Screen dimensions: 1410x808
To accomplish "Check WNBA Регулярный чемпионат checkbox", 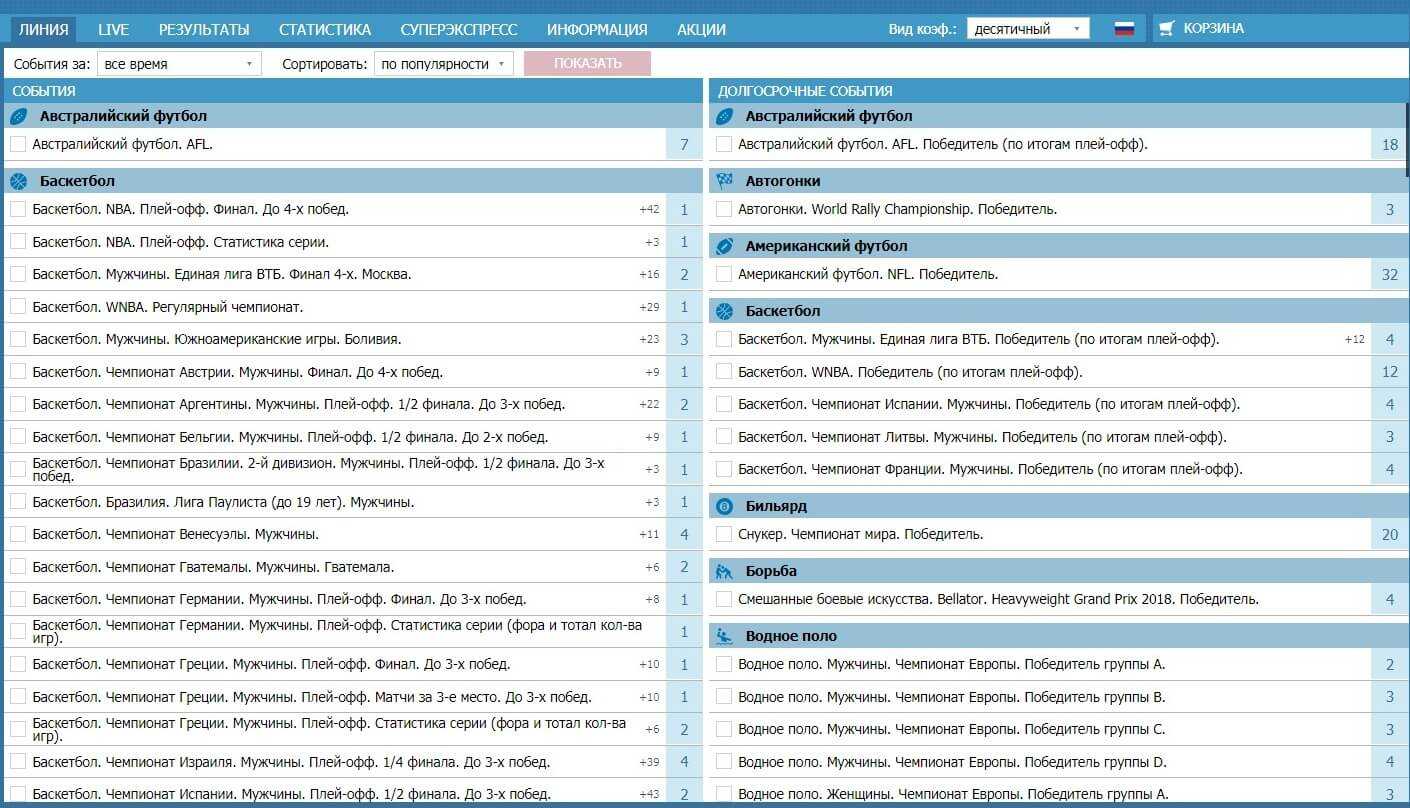I will 18,307.
